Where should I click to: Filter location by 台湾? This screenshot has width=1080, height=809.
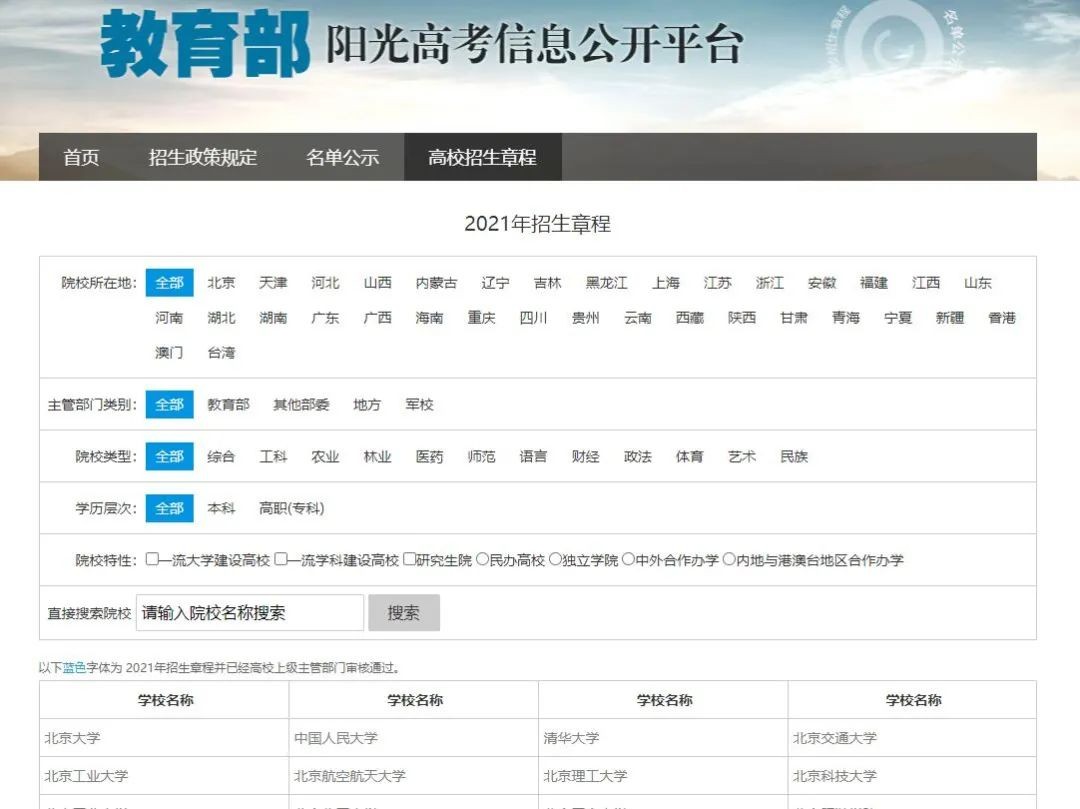(221, 353)
